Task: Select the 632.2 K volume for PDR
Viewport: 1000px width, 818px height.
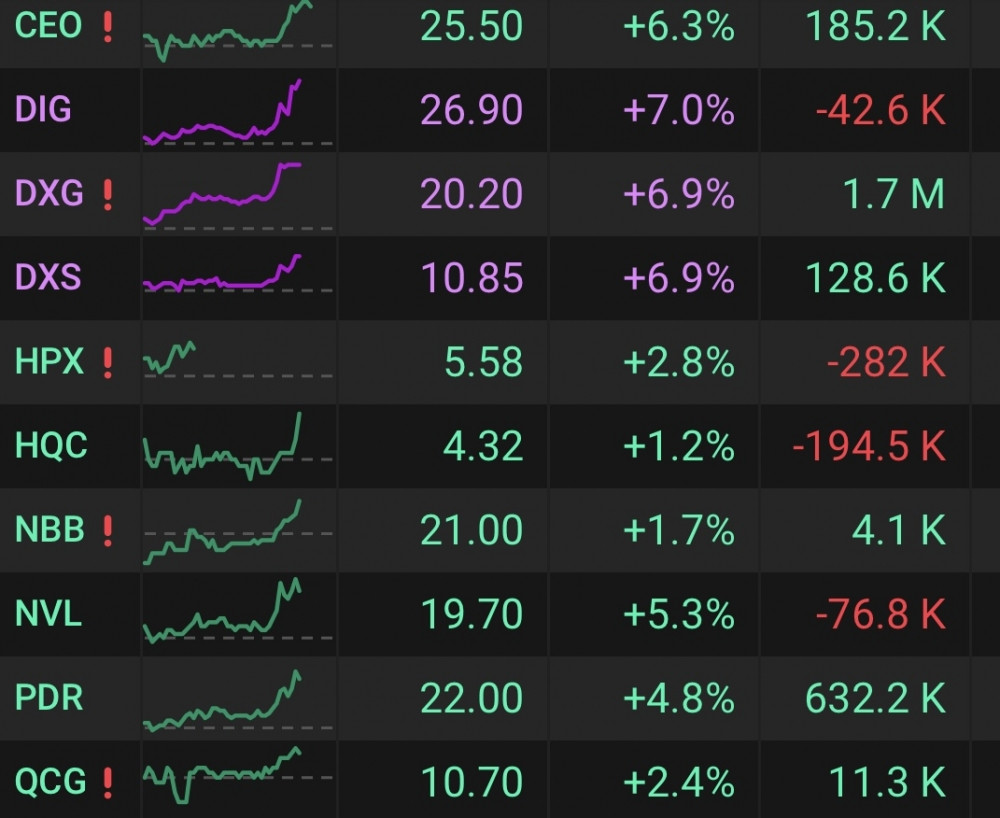Action: (x=875, y=697)
